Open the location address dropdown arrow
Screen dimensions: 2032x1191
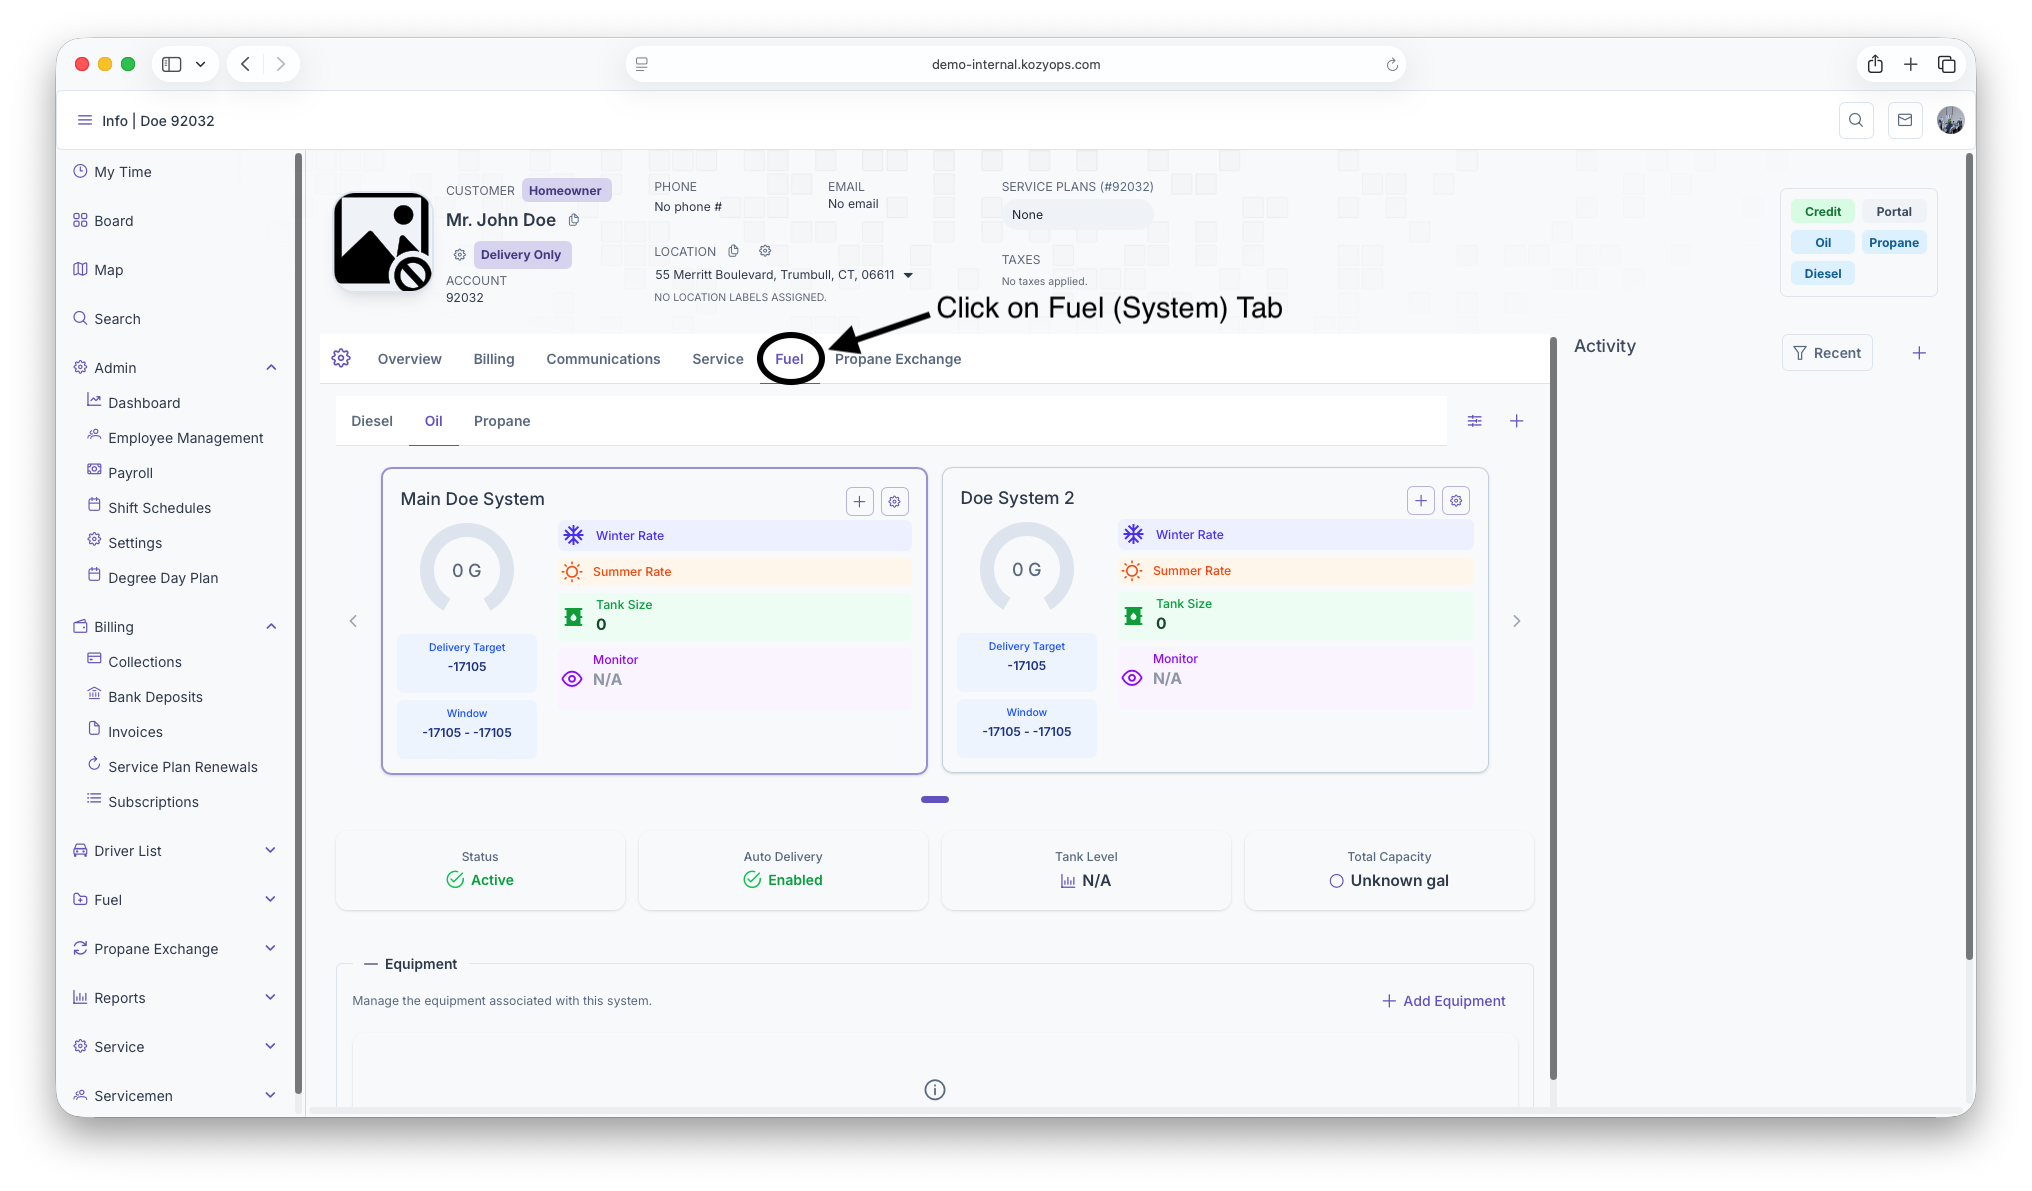(x=908, y=275)
